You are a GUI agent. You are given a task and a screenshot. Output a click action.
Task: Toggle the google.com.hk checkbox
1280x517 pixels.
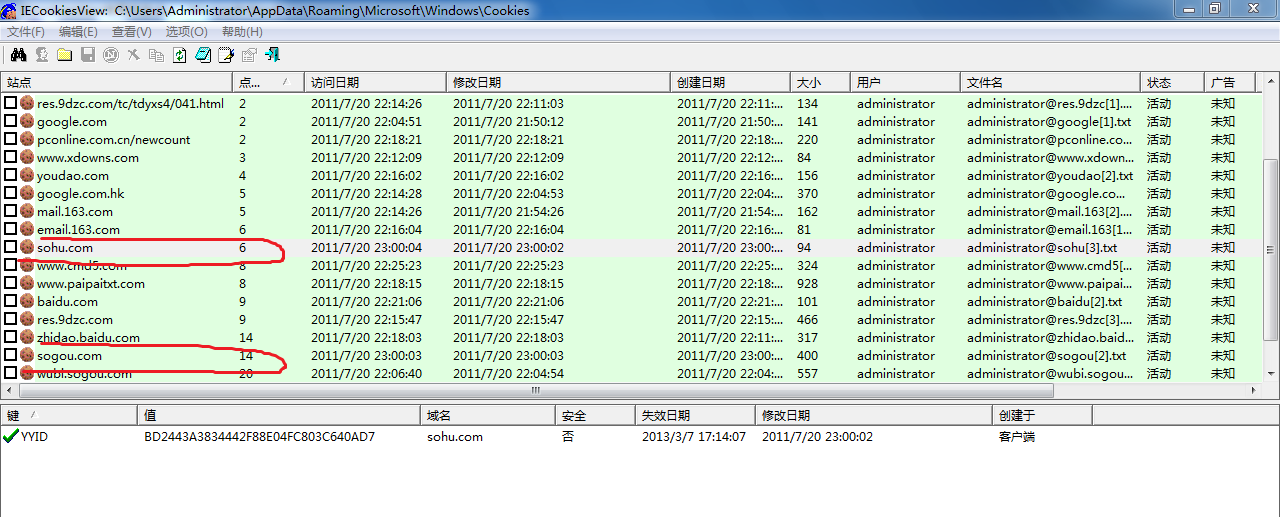point(11,193)
